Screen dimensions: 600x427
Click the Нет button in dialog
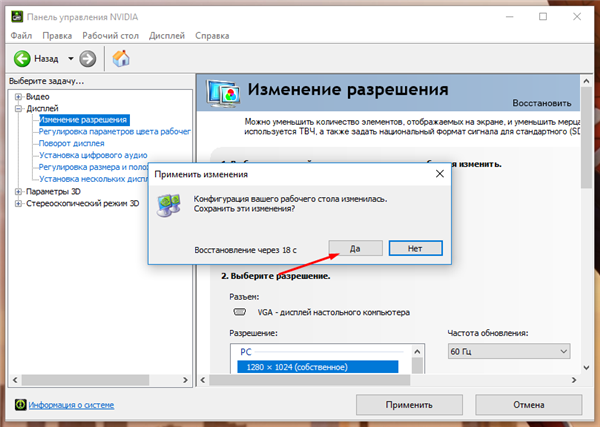pyautogui.click(x=416, y=249)
